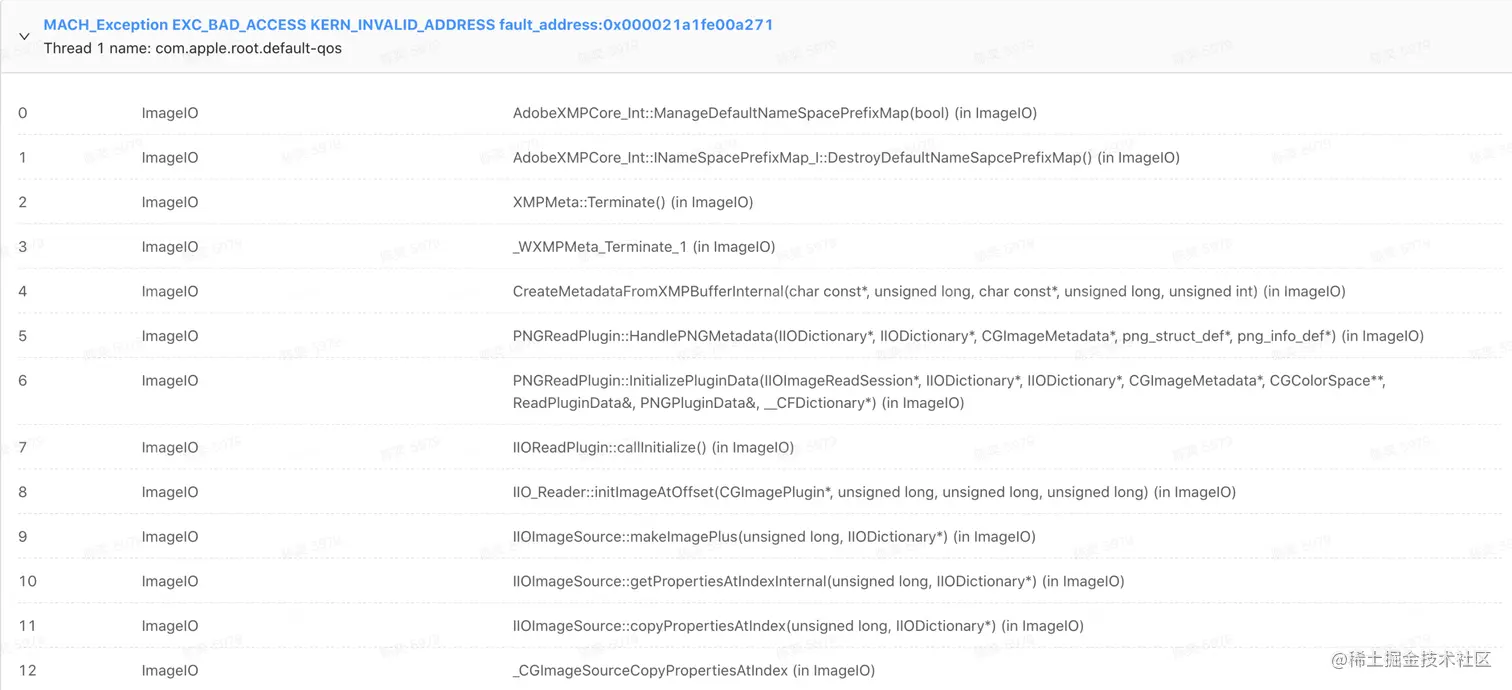
Task: Select frame 2 XMPMeta::Terminate() symbol
Action: (x=633, y=202)
